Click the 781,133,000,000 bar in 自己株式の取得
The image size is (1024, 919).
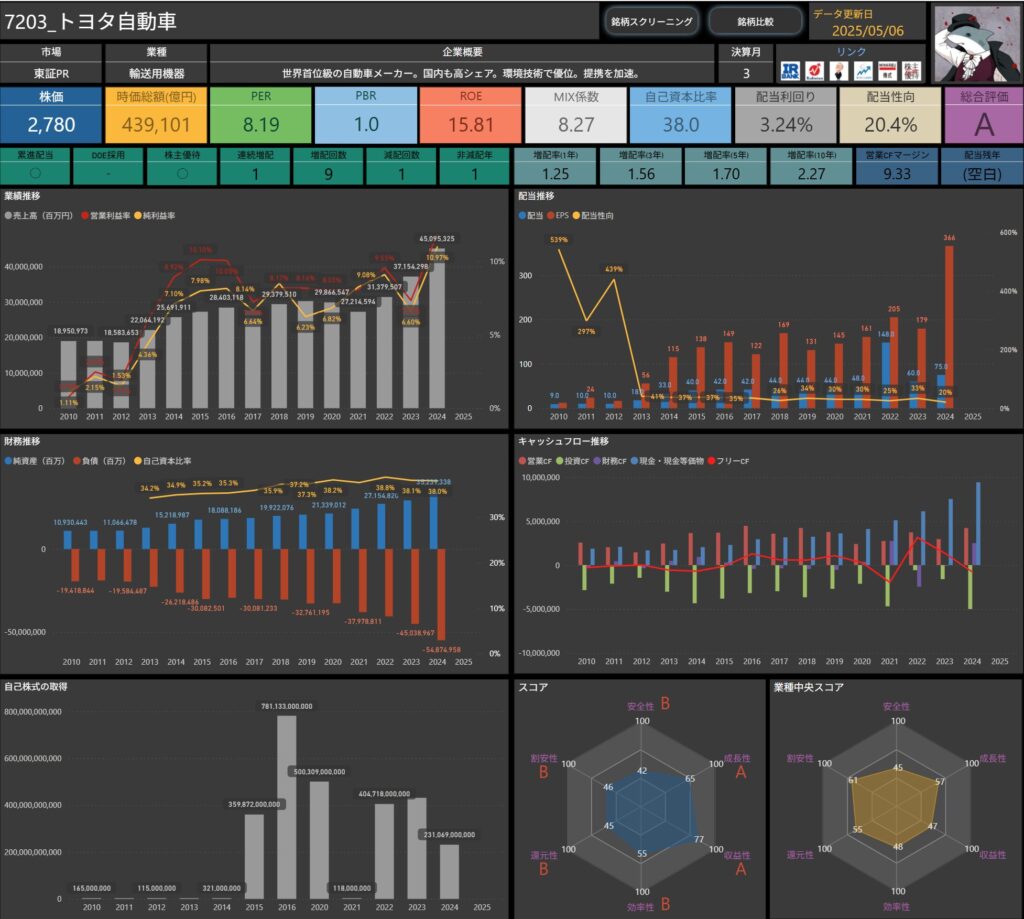click(287, 807)
